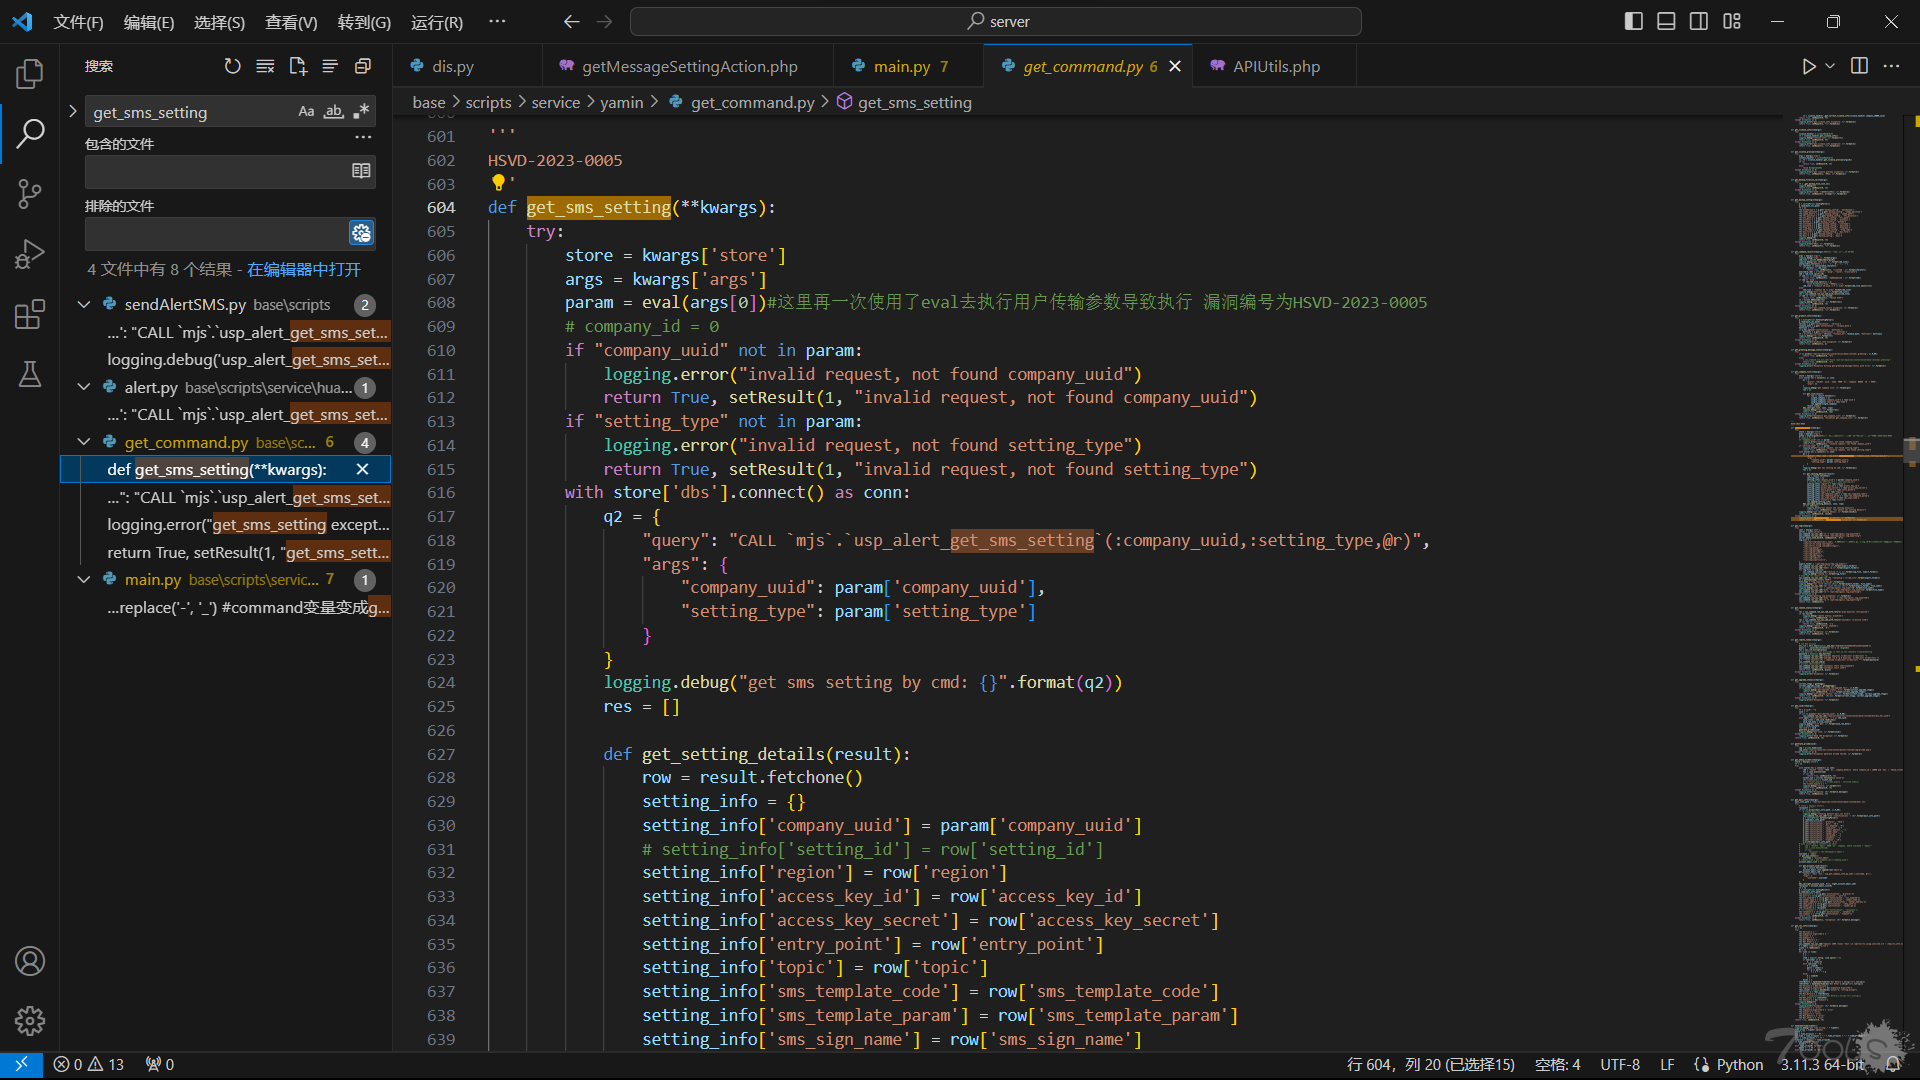
Task: Refresh the search results
Action: tap(232, 66)
